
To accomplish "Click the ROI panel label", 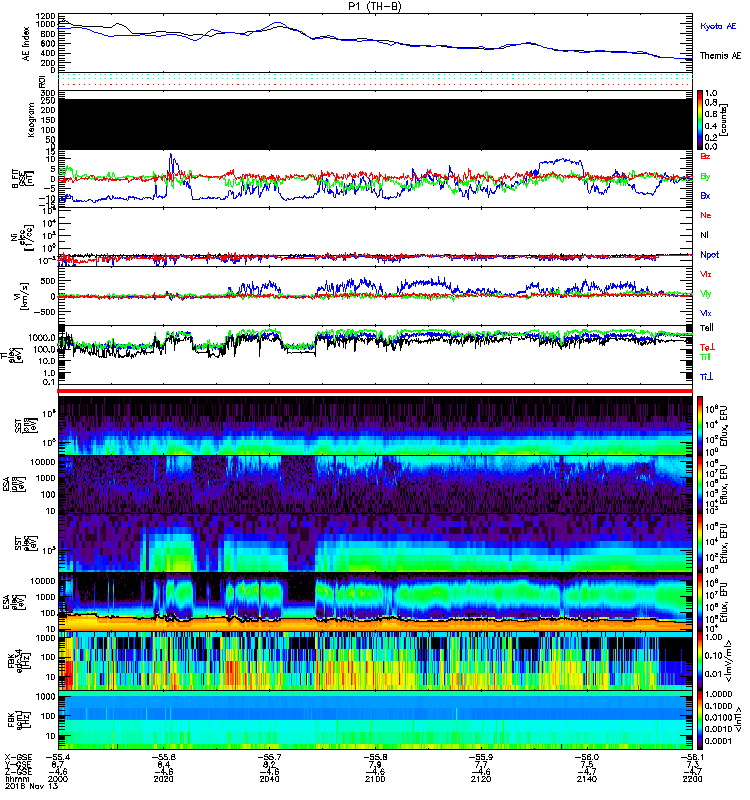I will 42,82.
